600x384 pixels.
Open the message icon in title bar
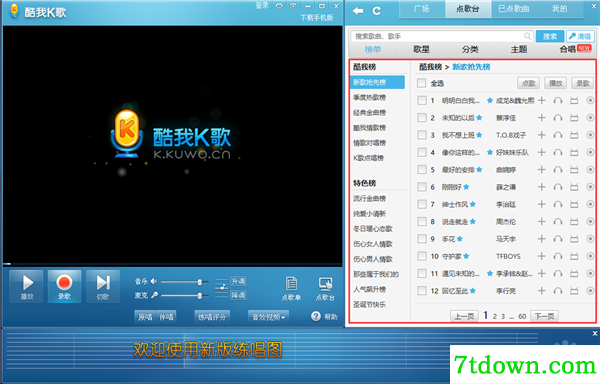coord(279,6)
